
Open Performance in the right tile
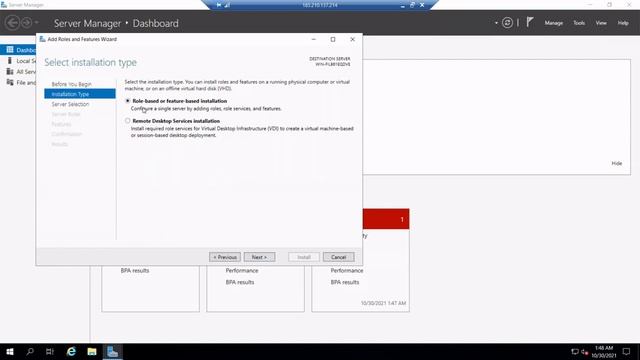click(347, 271)
